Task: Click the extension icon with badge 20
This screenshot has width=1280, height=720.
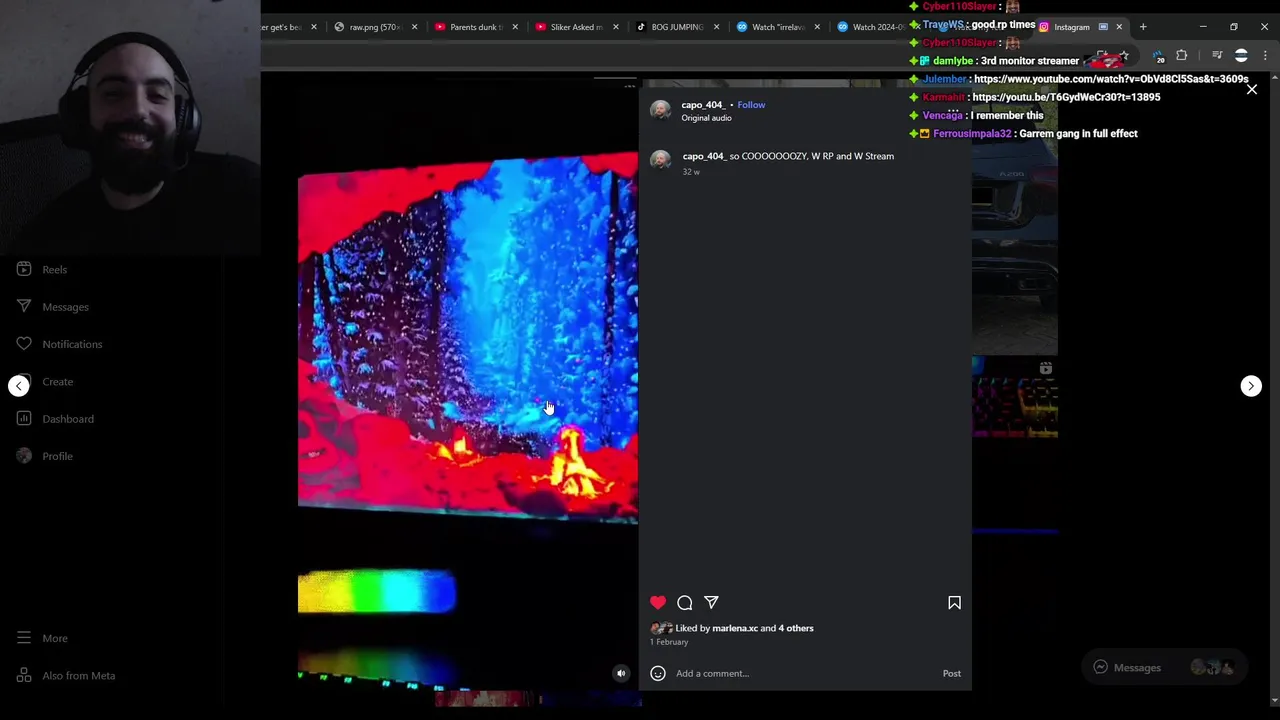Action: point(1158,56)
